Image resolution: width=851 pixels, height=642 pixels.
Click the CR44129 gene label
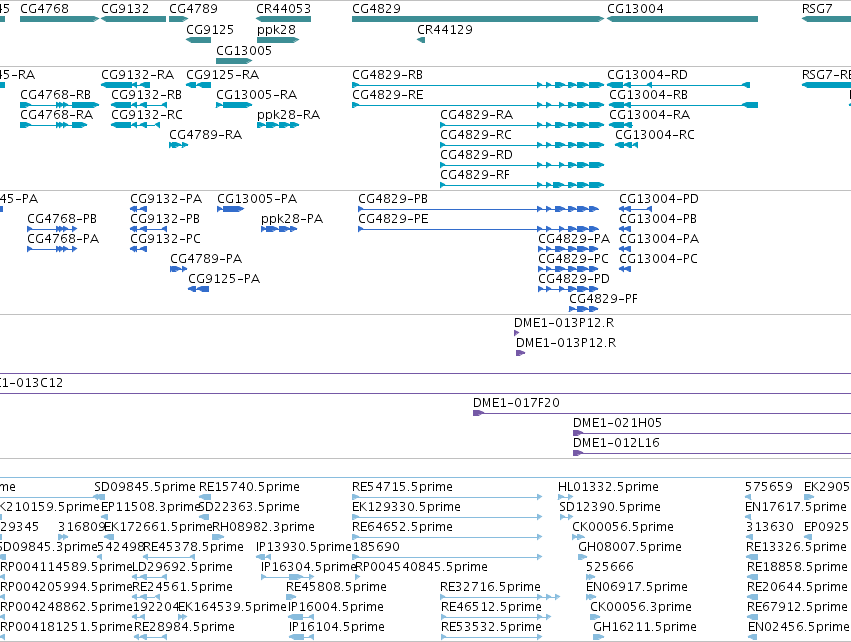click(x=444, y=29)
